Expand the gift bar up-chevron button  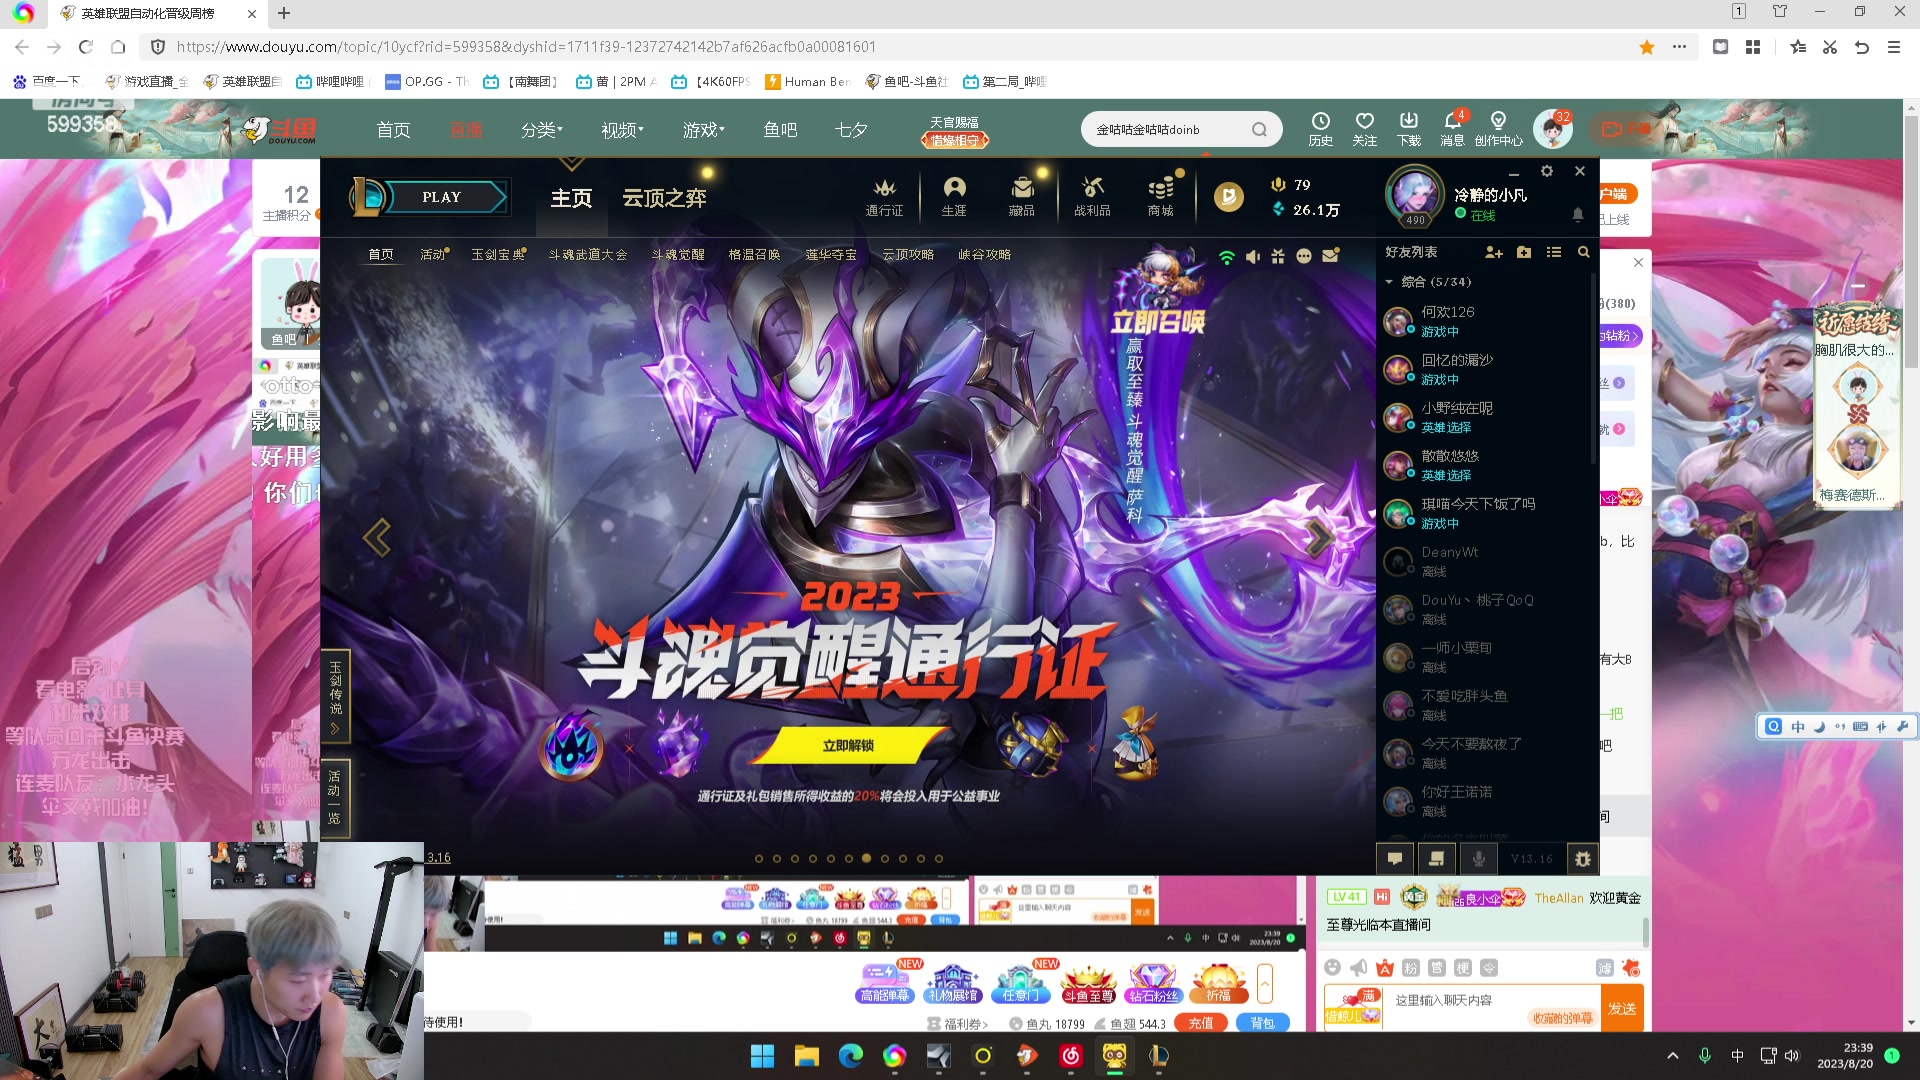tap(1265, 983)
